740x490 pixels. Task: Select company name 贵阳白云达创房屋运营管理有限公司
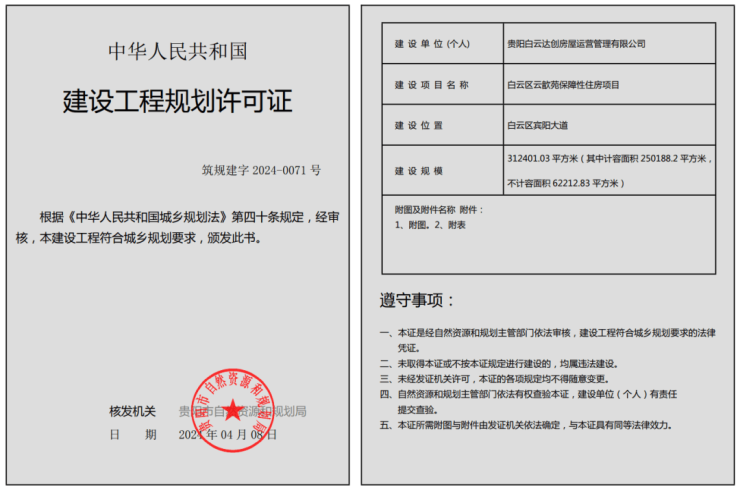576,44
